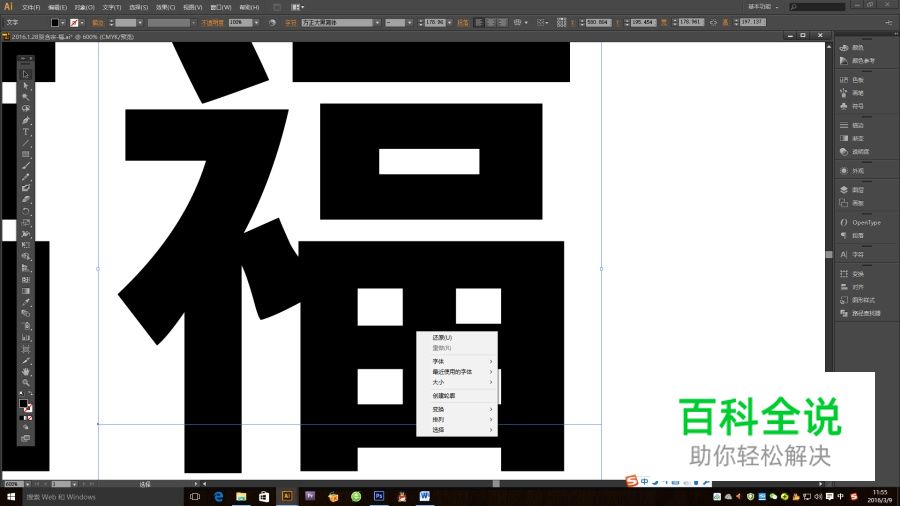Activate the stroke box in toolbox
This screenshot has width=900, height=506.
click(28, 408)
